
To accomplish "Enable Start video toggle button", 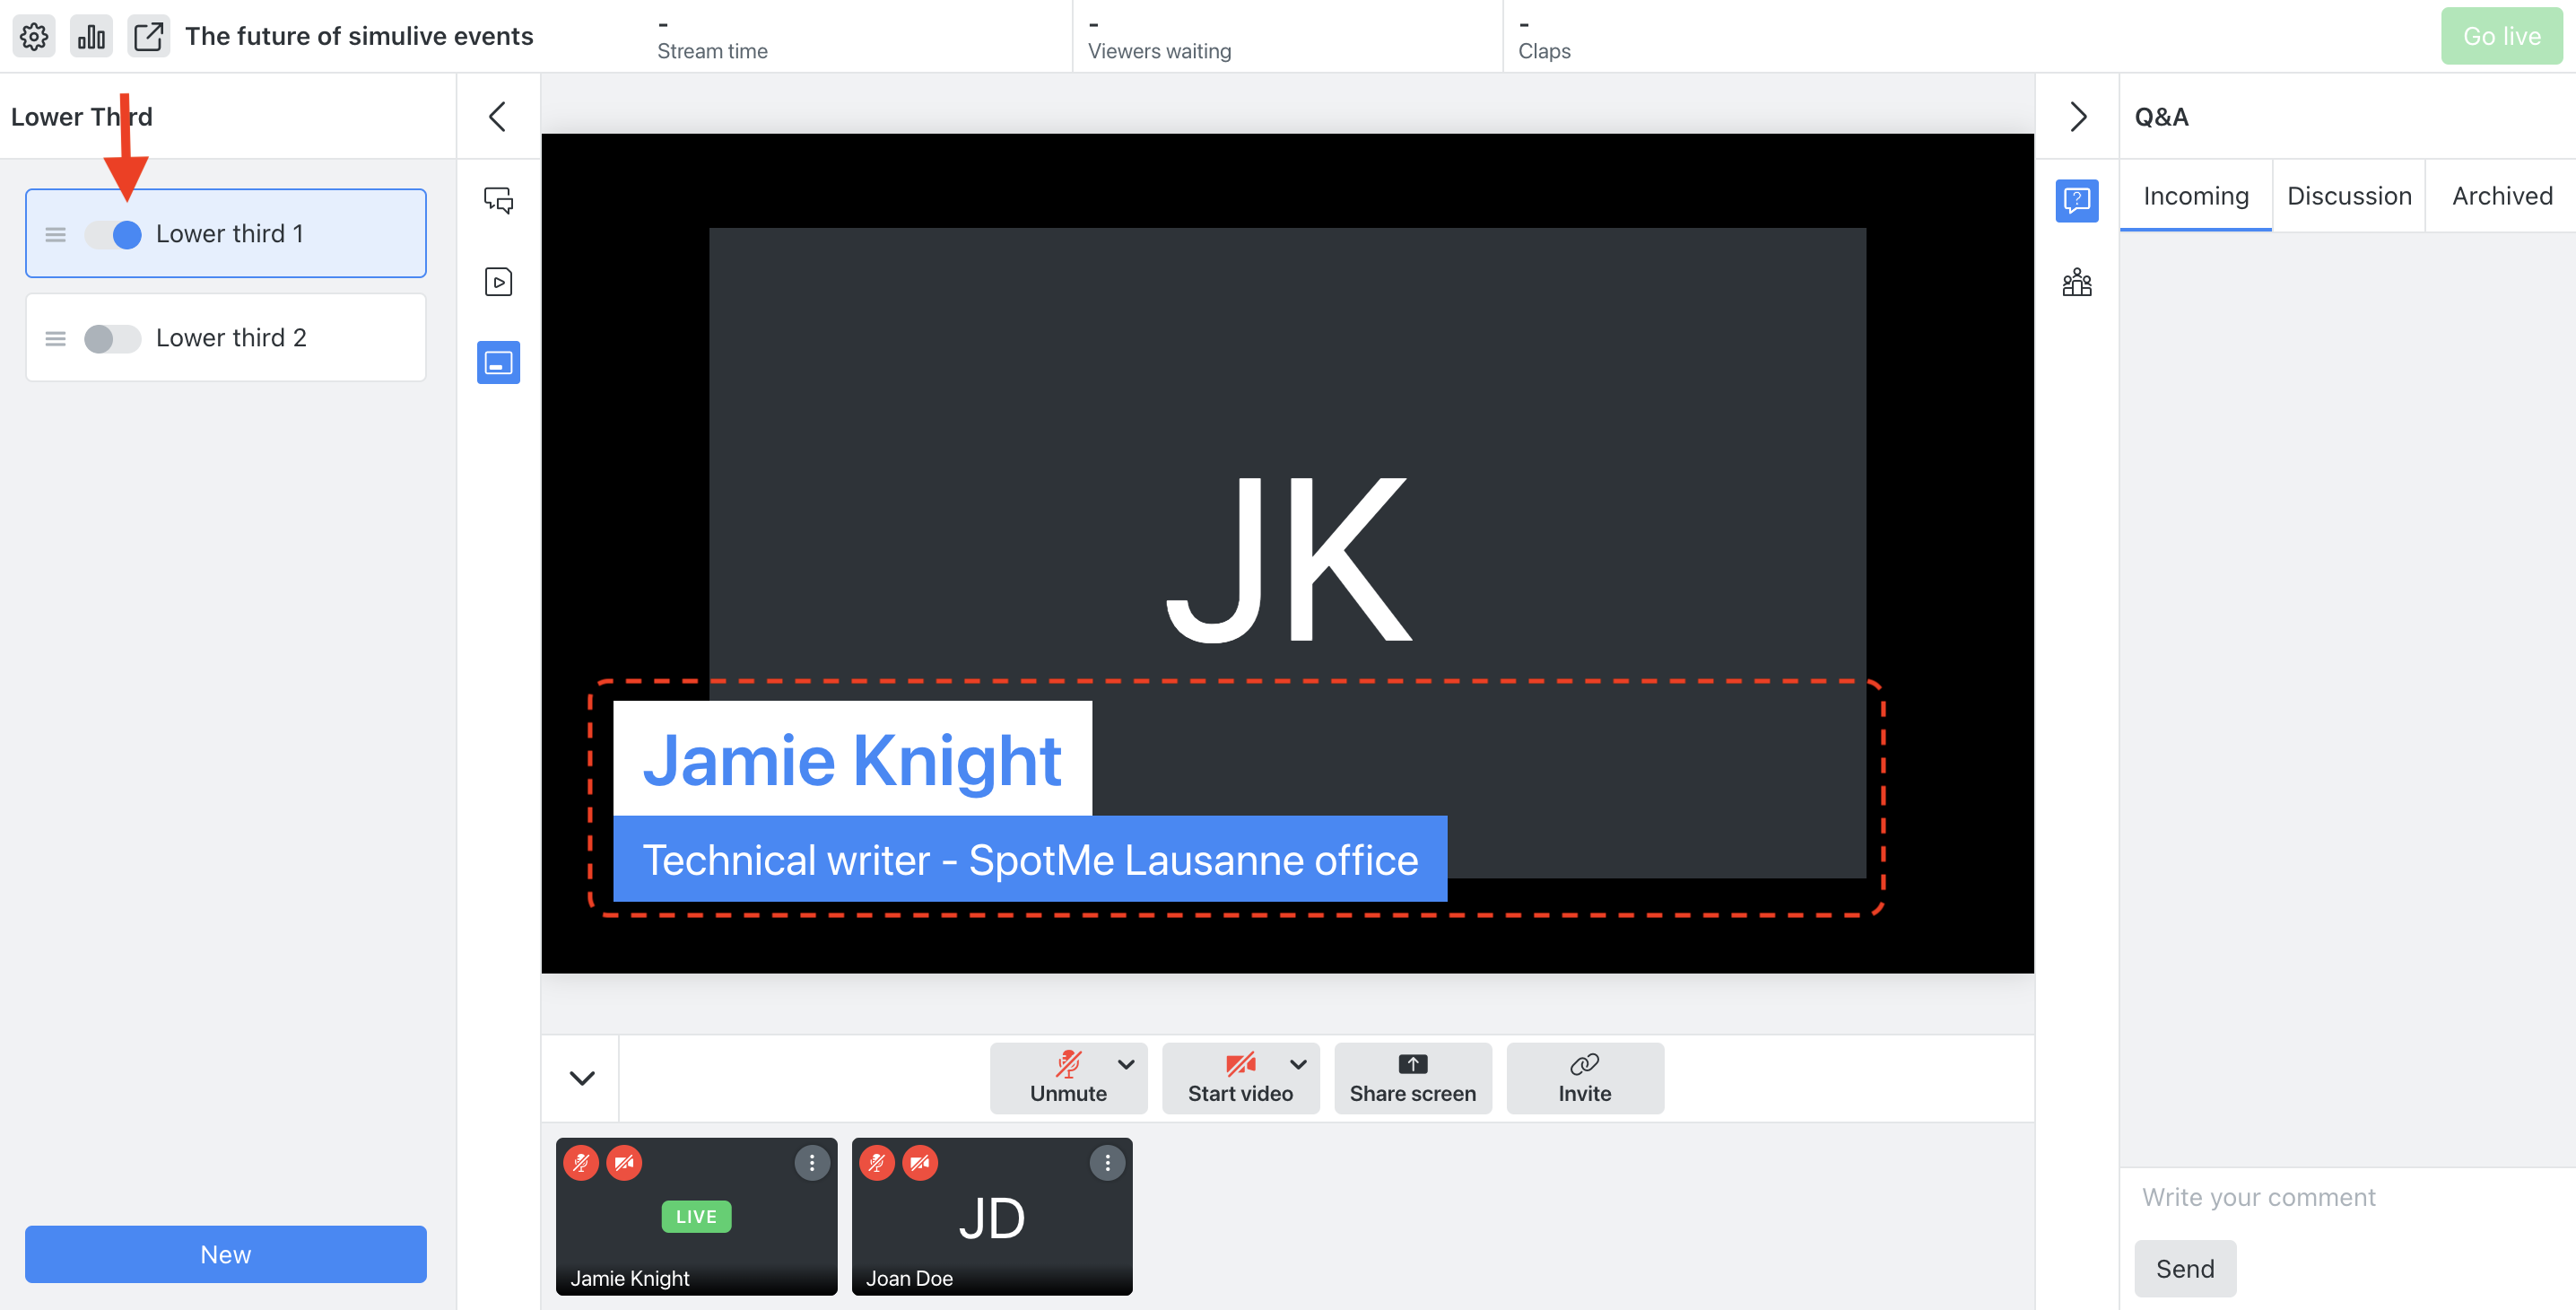I will tap(1242, 1076).
